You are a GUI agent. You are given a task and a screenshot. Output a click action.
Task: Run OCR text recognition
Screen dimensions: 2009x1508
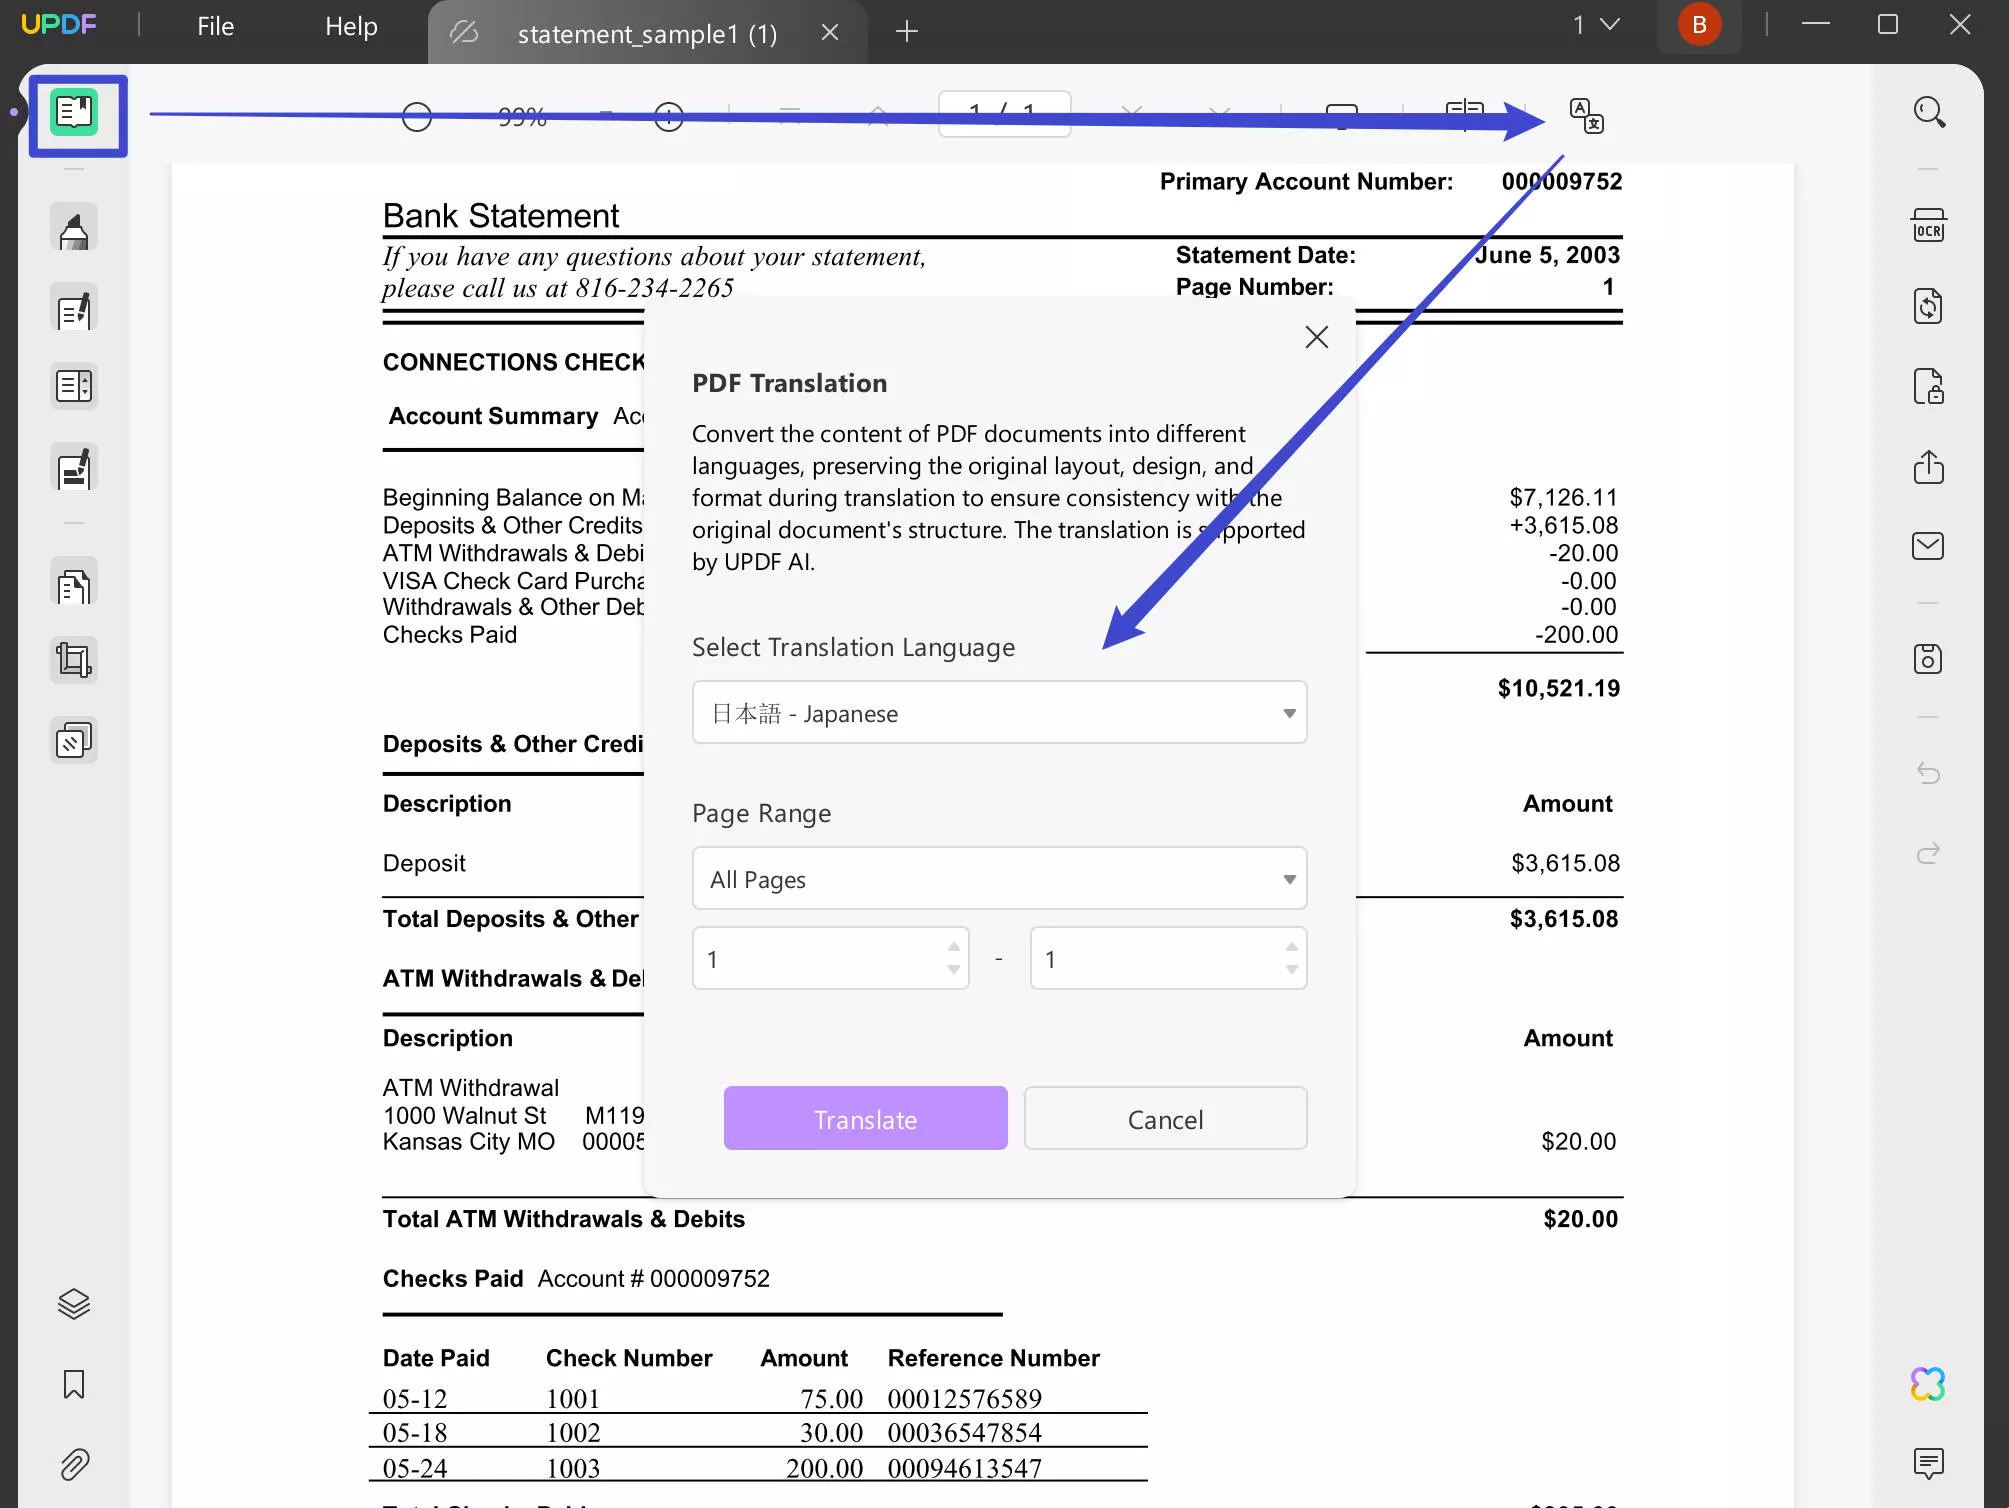(x=1929, y=226)
